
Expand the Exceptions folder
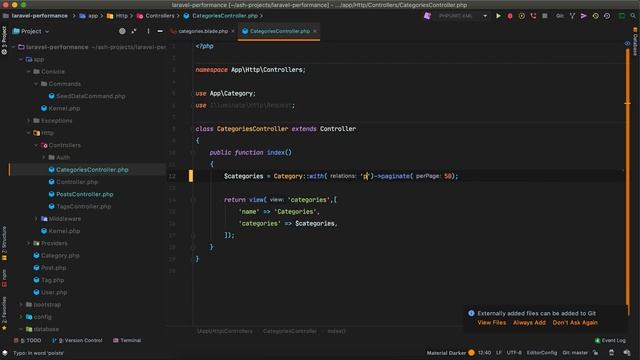[29, 121]
